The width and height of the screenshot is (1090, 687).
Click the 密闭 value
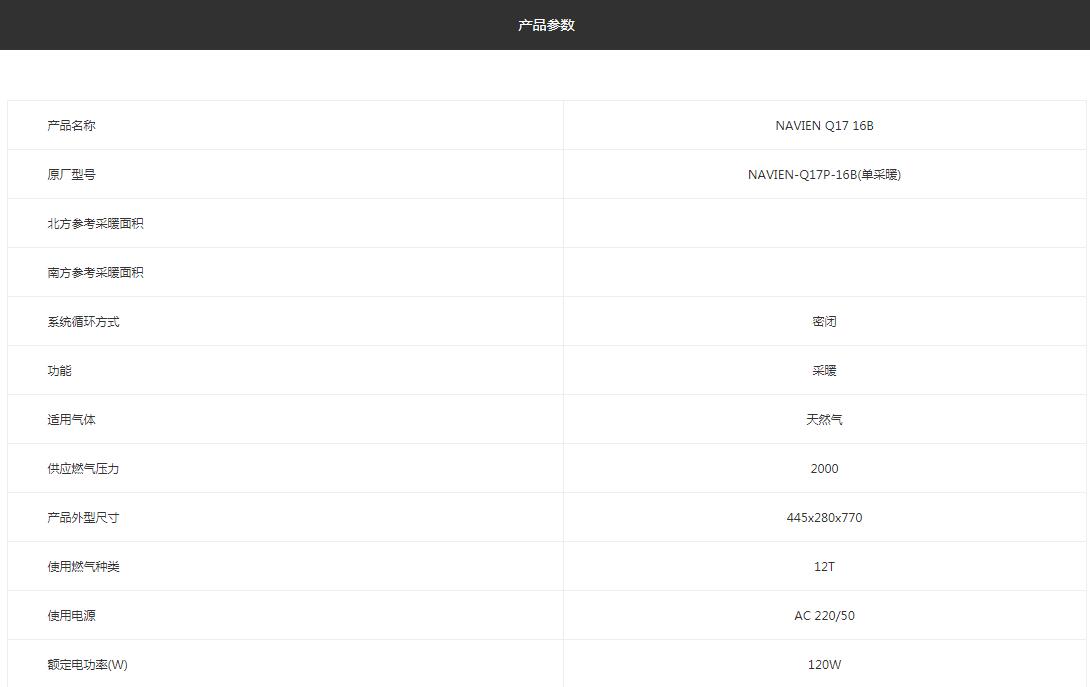pos(824,322)
